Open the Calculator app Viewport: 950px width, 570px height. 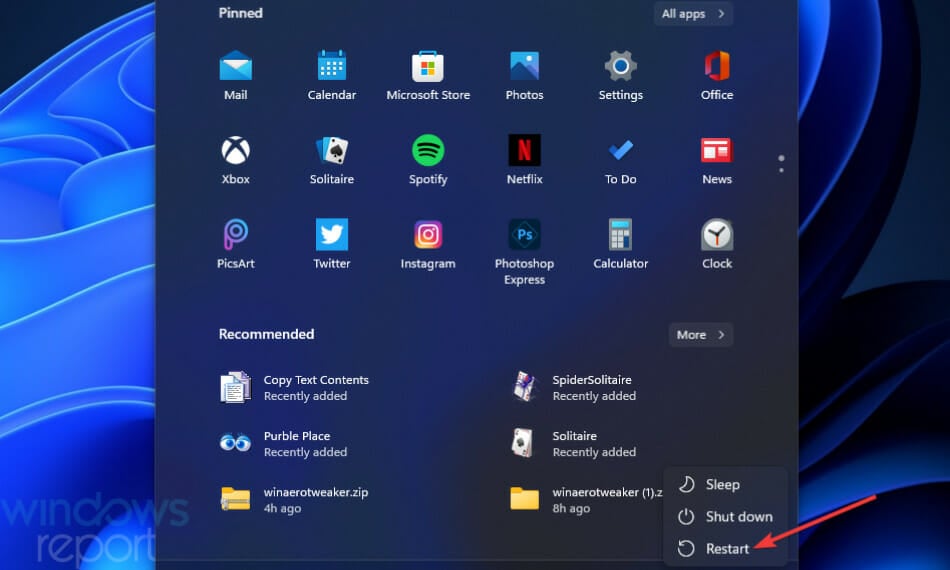point(620,244)
